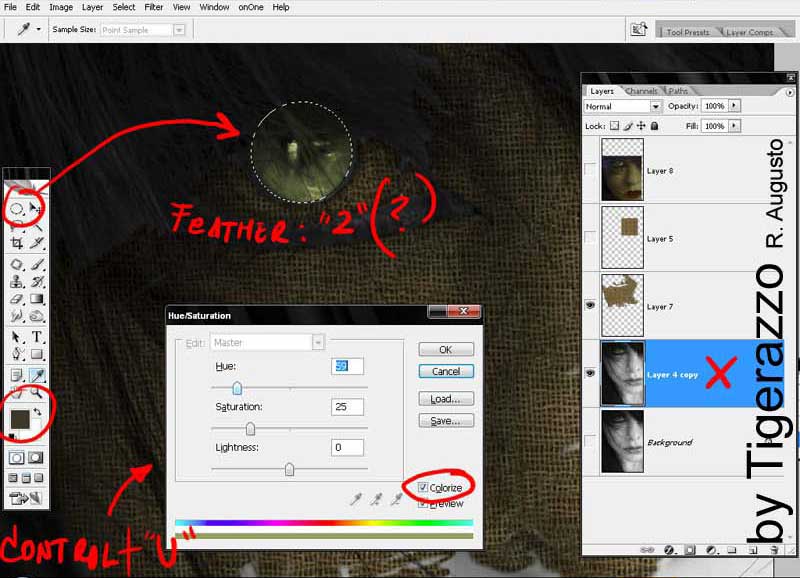Image resolution: width=800 pixels, height=578 pixels.
Task: Toggle lock transparent pixels
Action: pyautogui.click(x=615, y=125)
